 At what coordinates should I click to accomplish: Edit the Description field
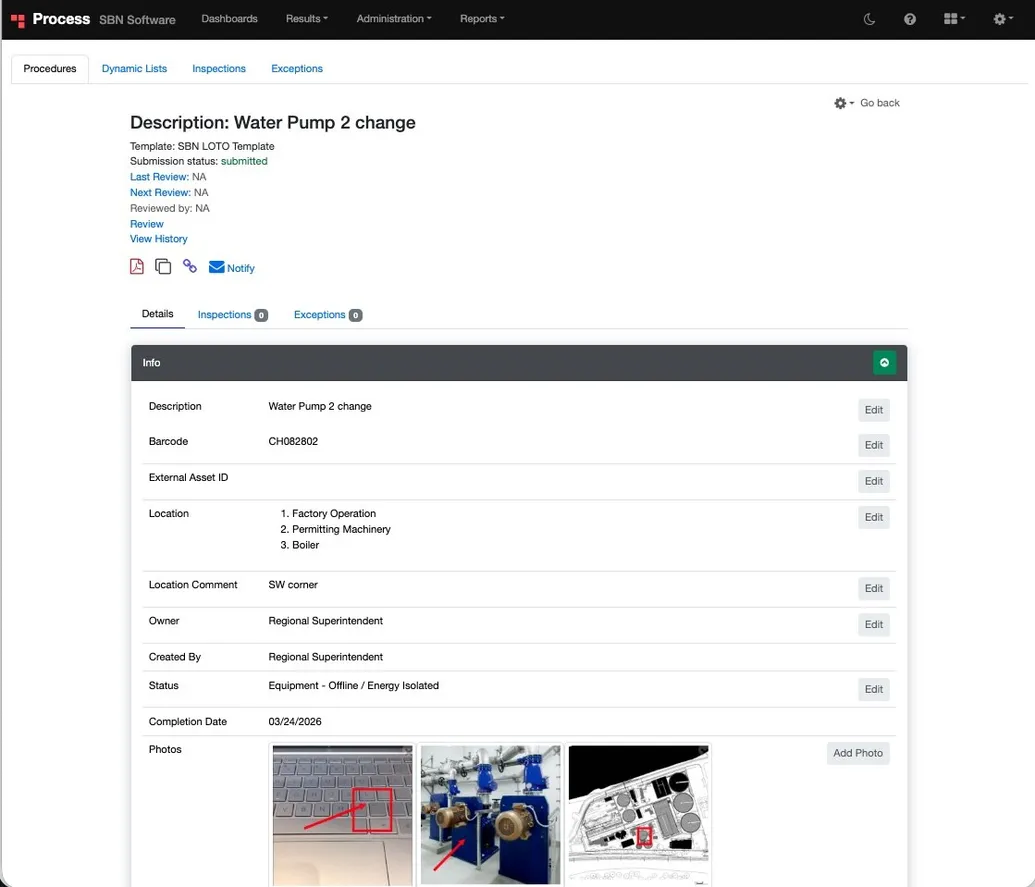click(x=873, y=410)
